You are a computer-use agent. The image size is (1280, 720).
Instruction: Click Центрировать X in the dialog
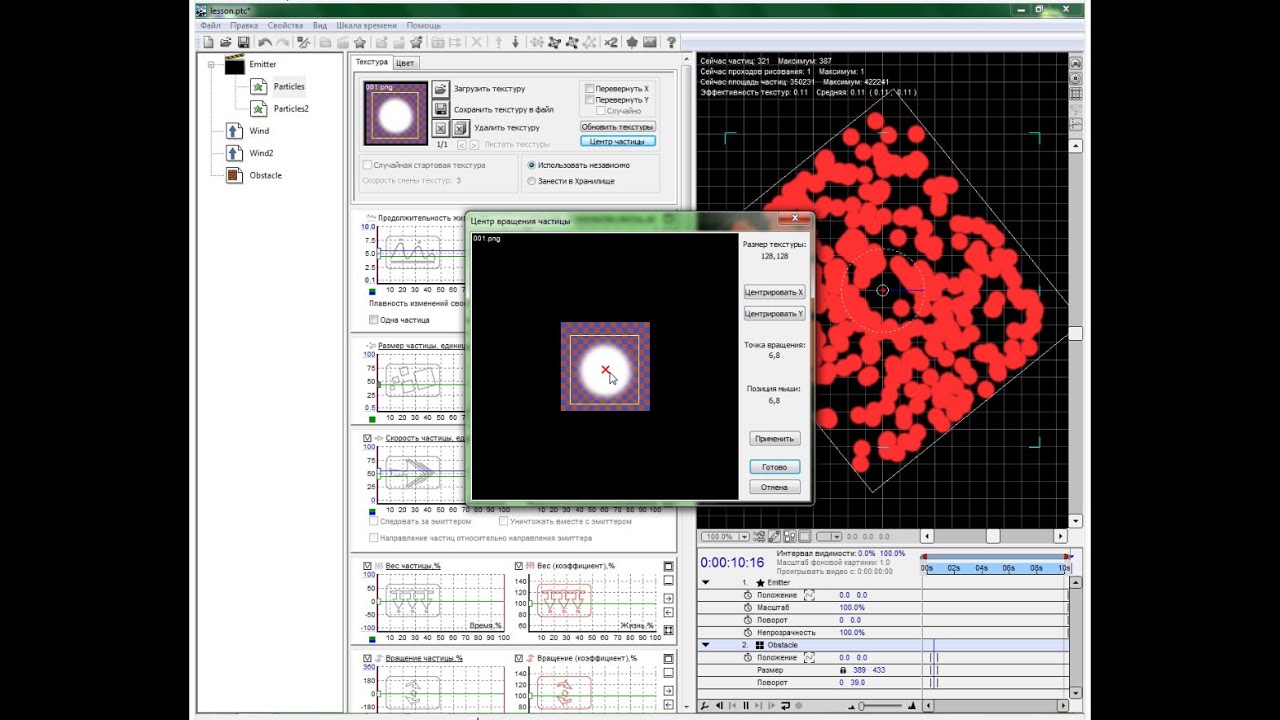[x=774, y=292]
